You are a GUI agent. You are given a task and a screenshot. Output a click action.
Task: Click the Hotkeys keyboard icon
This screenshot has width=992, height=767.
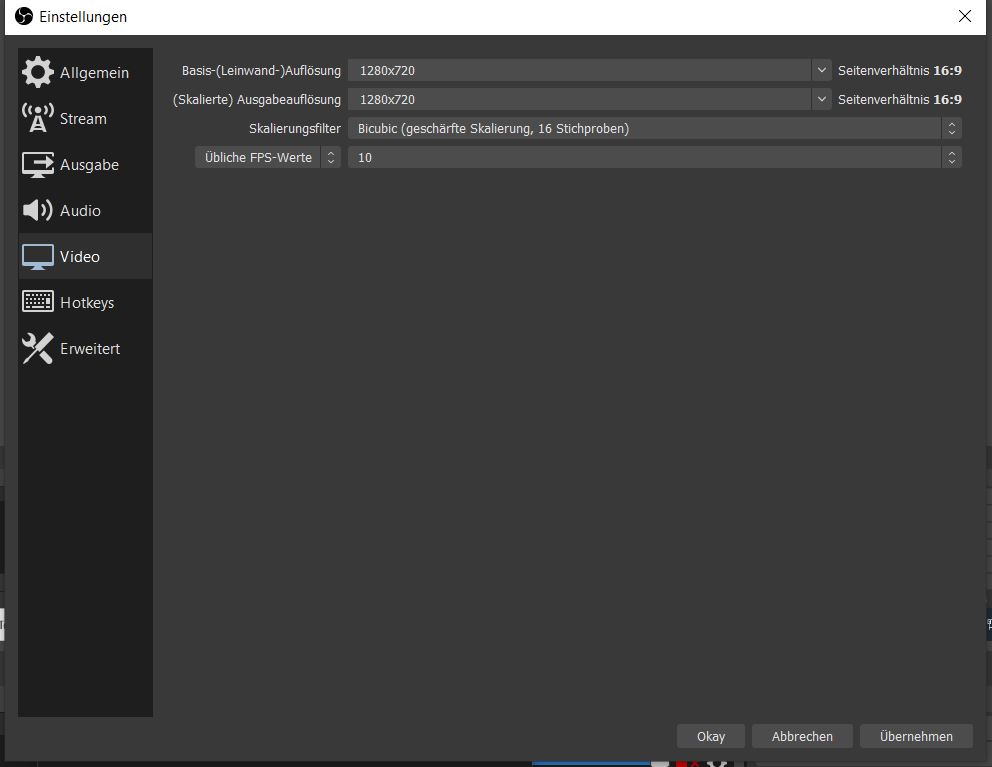pyautogui.click(x=38, y=302)
